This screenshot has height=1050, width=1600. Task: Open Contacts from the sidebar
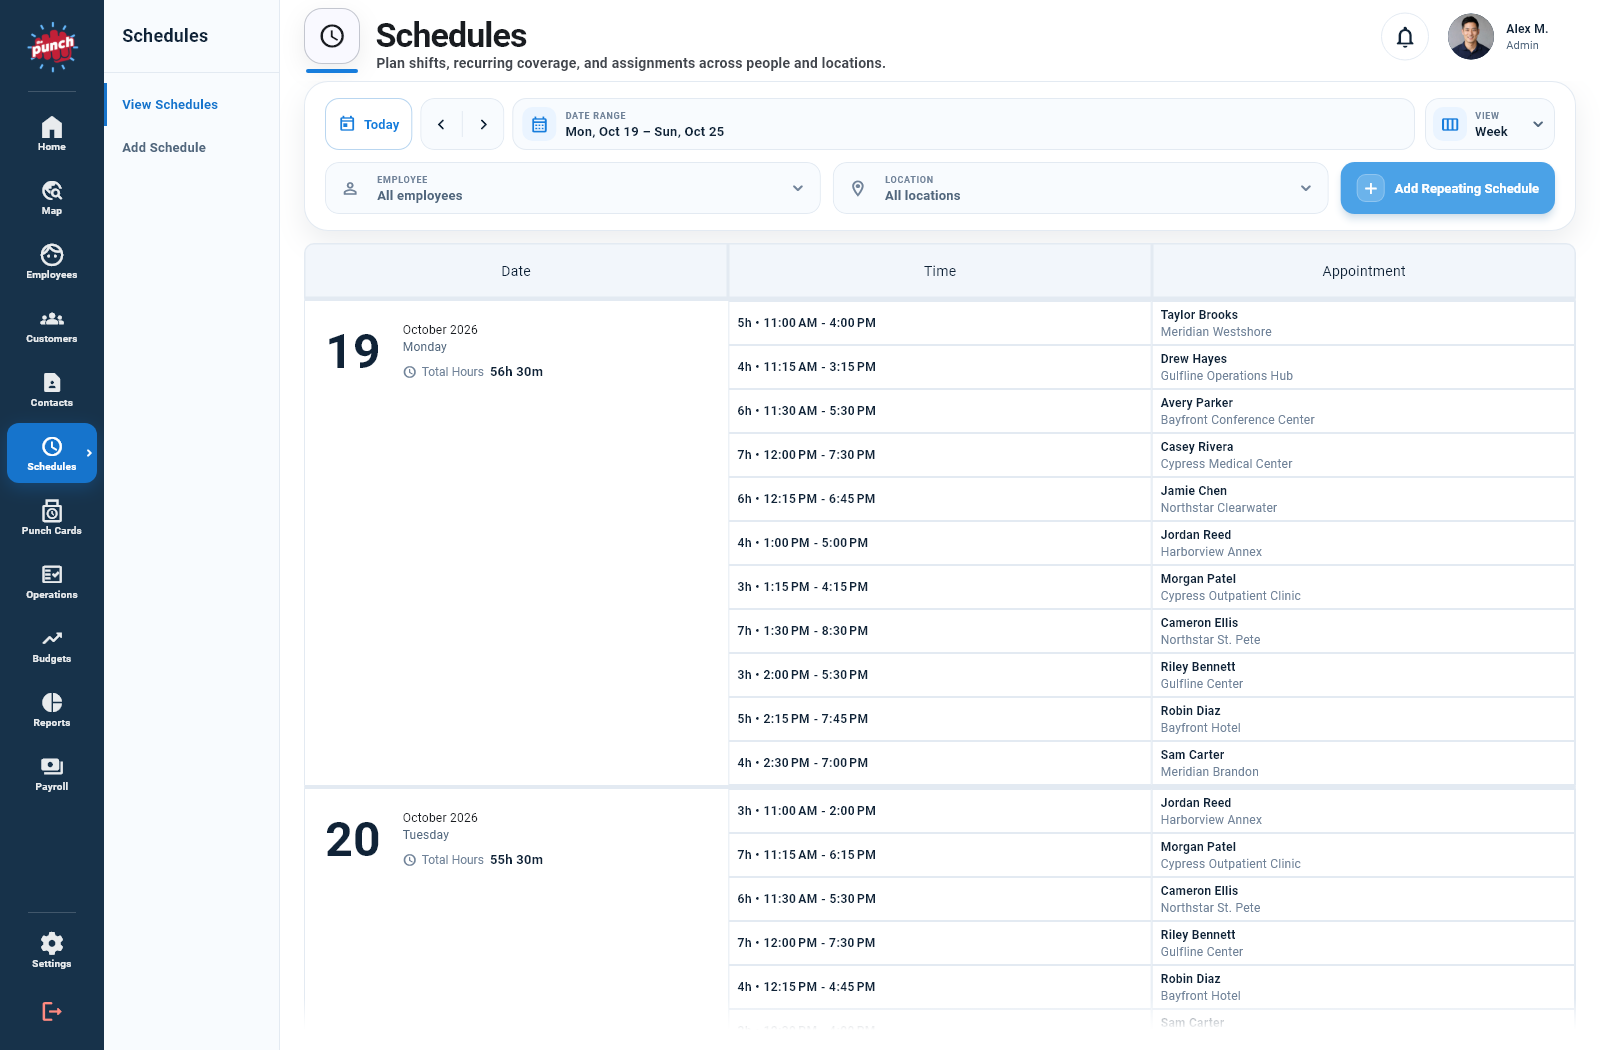(52, 390)
